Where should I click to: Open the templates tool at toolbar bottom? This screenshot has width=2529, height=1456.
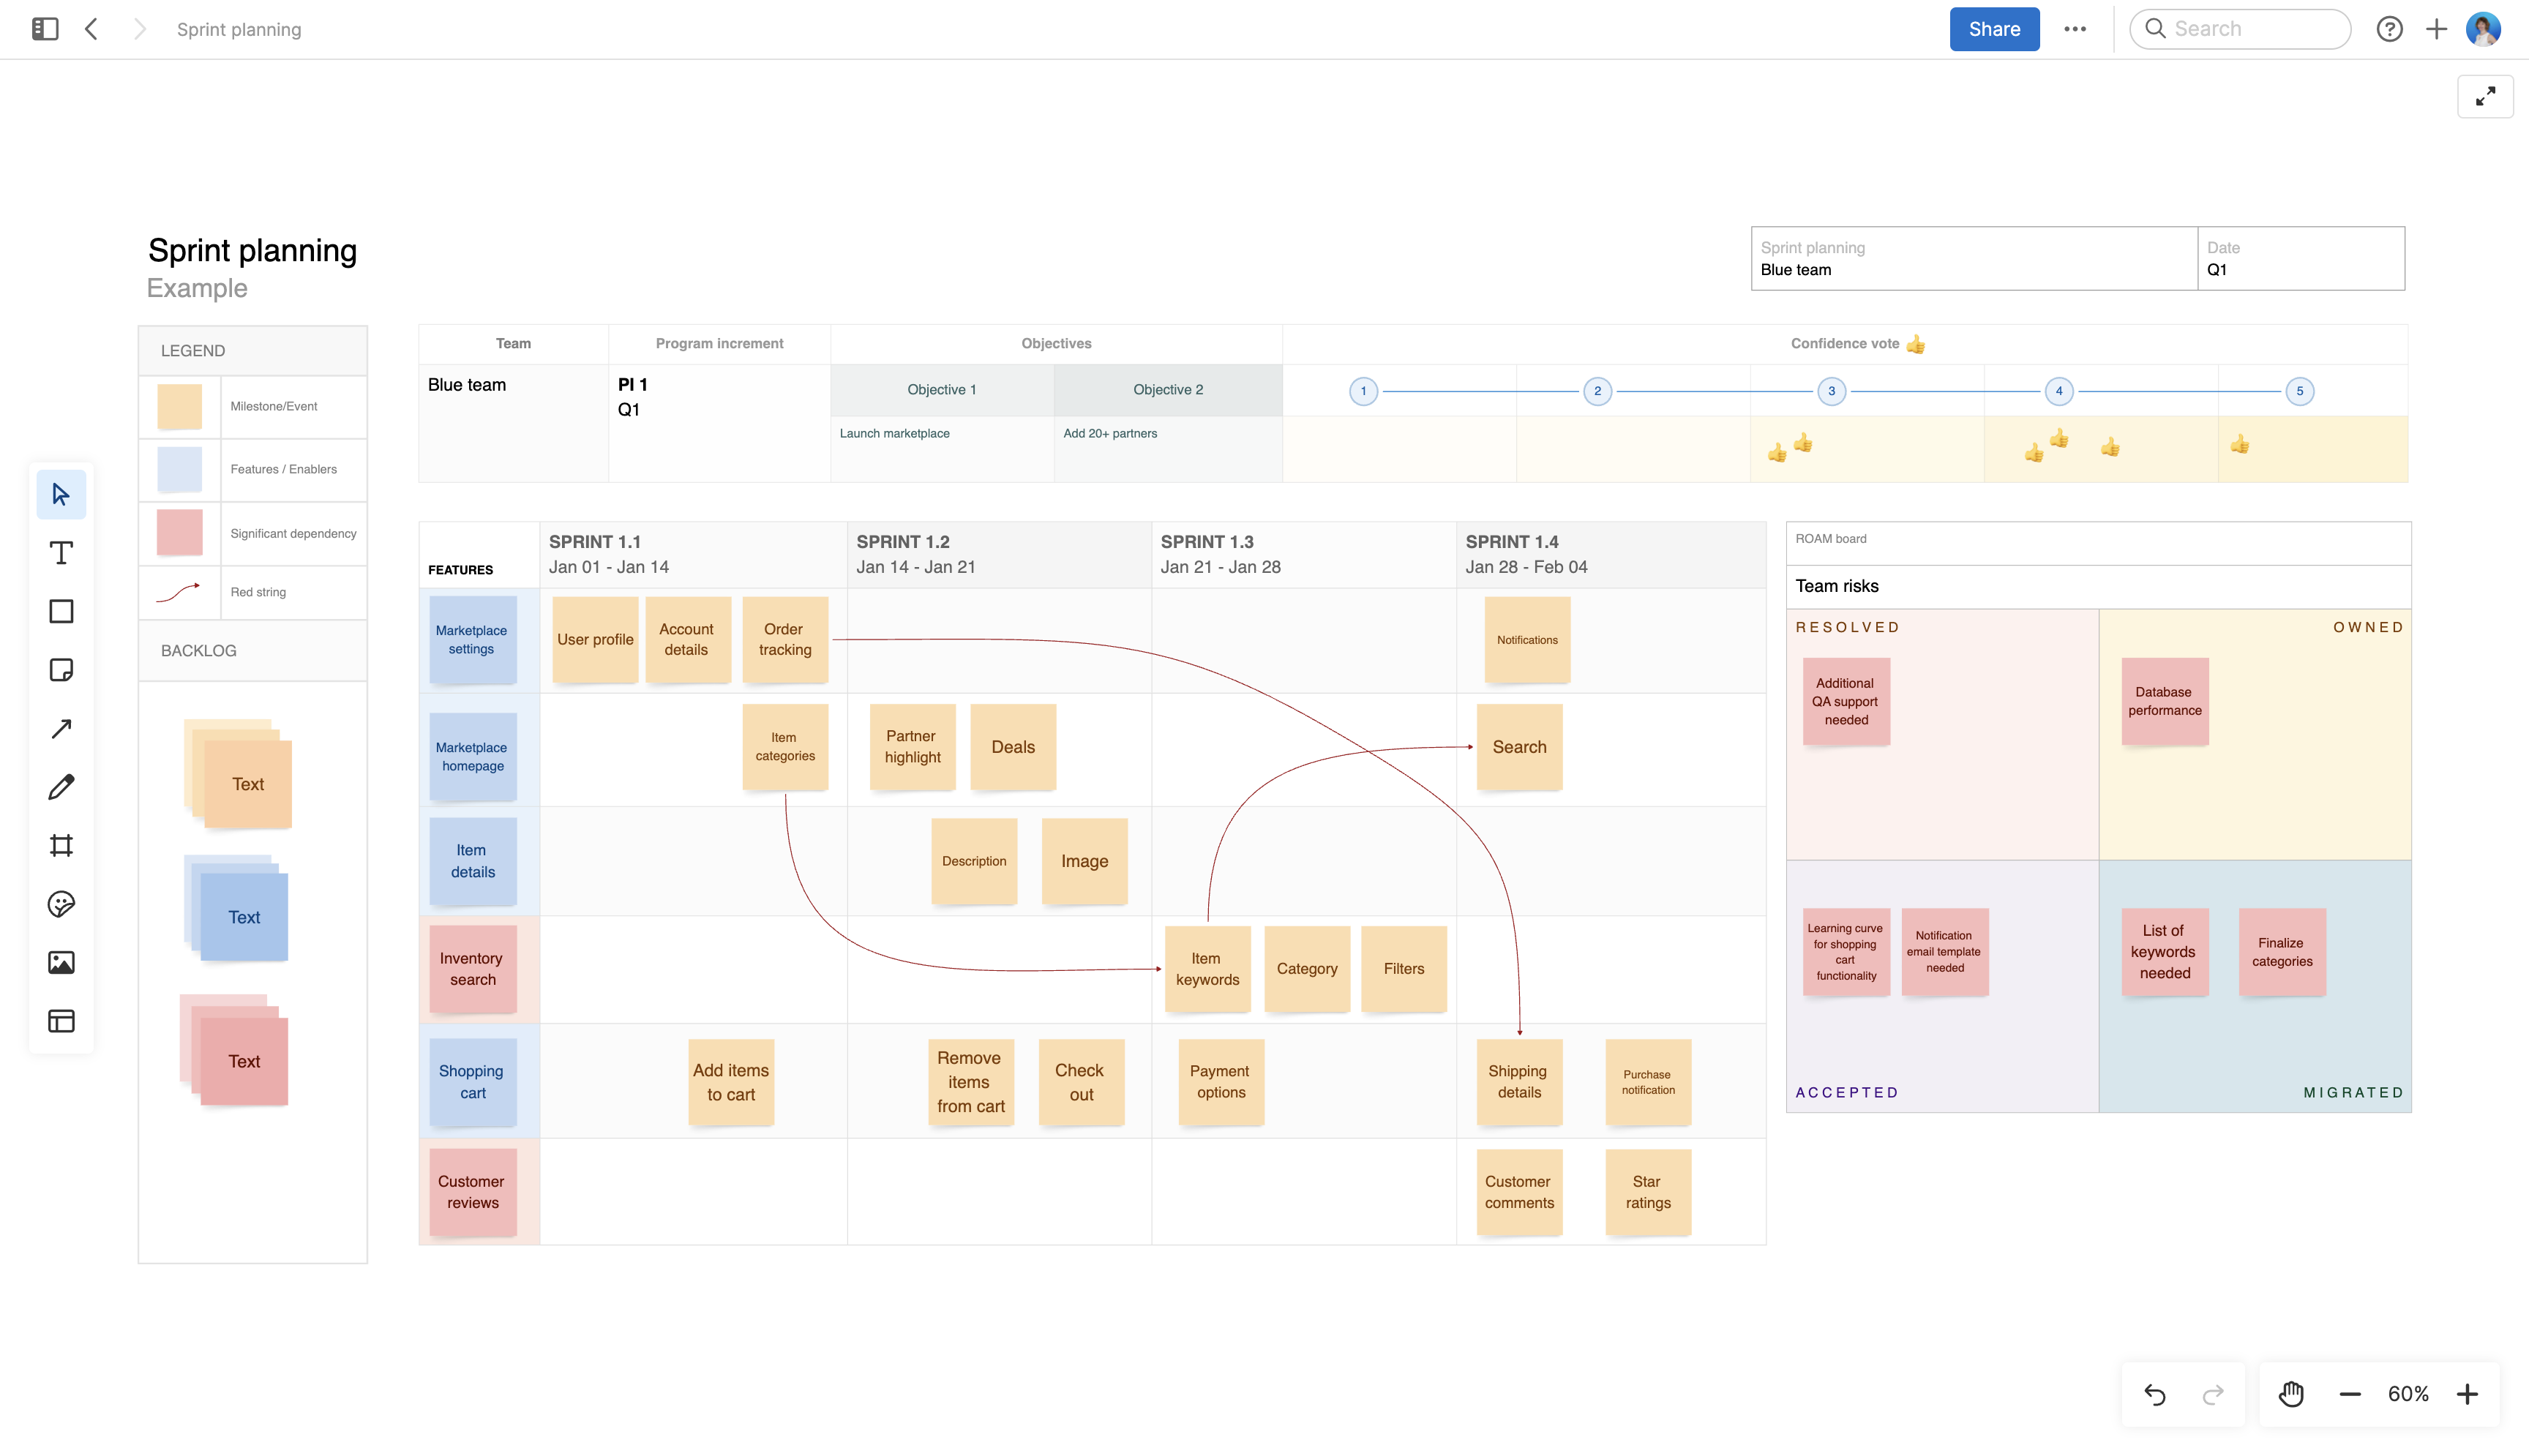[x=61, y=1021]
